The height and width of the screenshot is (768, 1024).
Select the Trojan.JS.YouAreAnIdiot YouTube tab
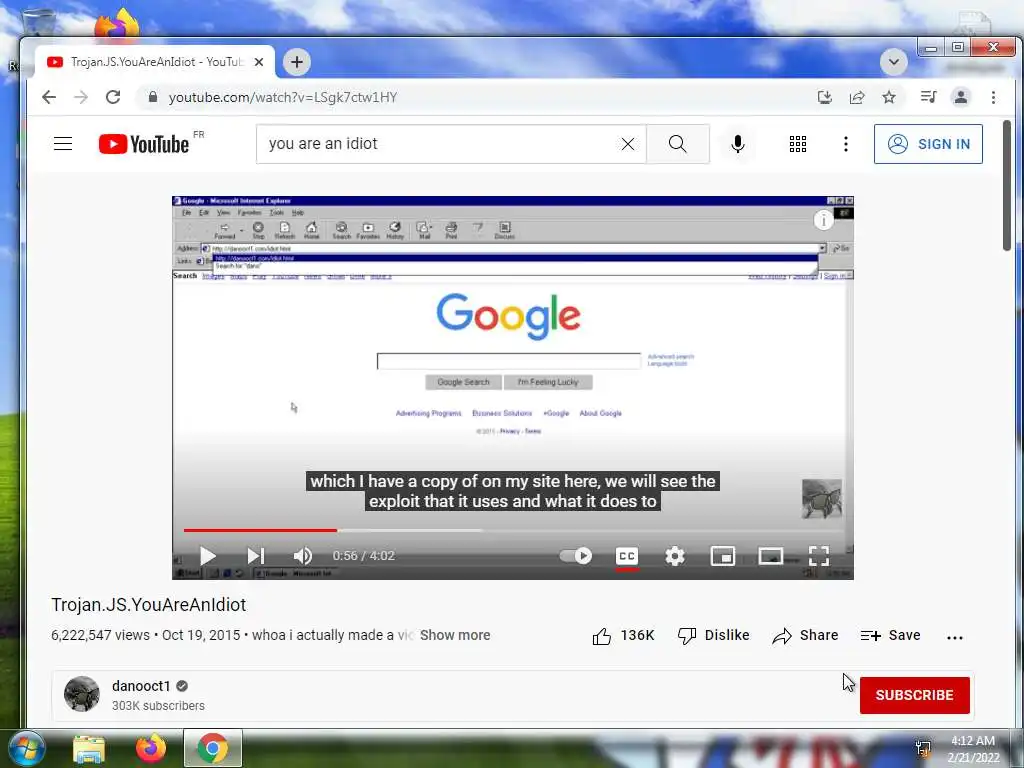154,62
